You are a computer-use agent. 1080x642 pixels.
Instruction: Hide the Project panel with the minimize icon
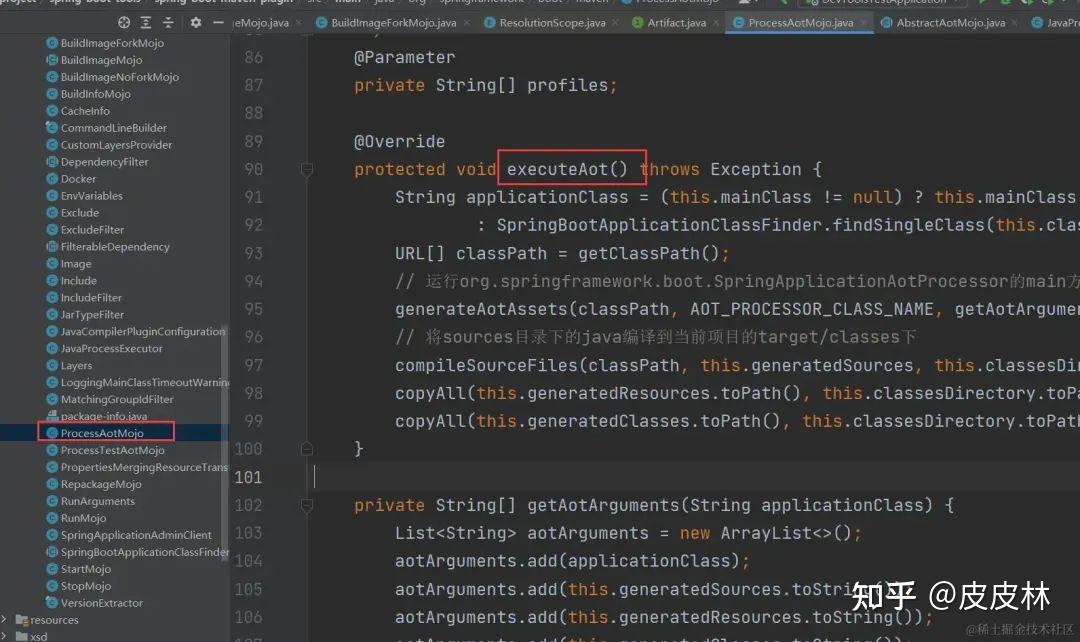(218, 22)
